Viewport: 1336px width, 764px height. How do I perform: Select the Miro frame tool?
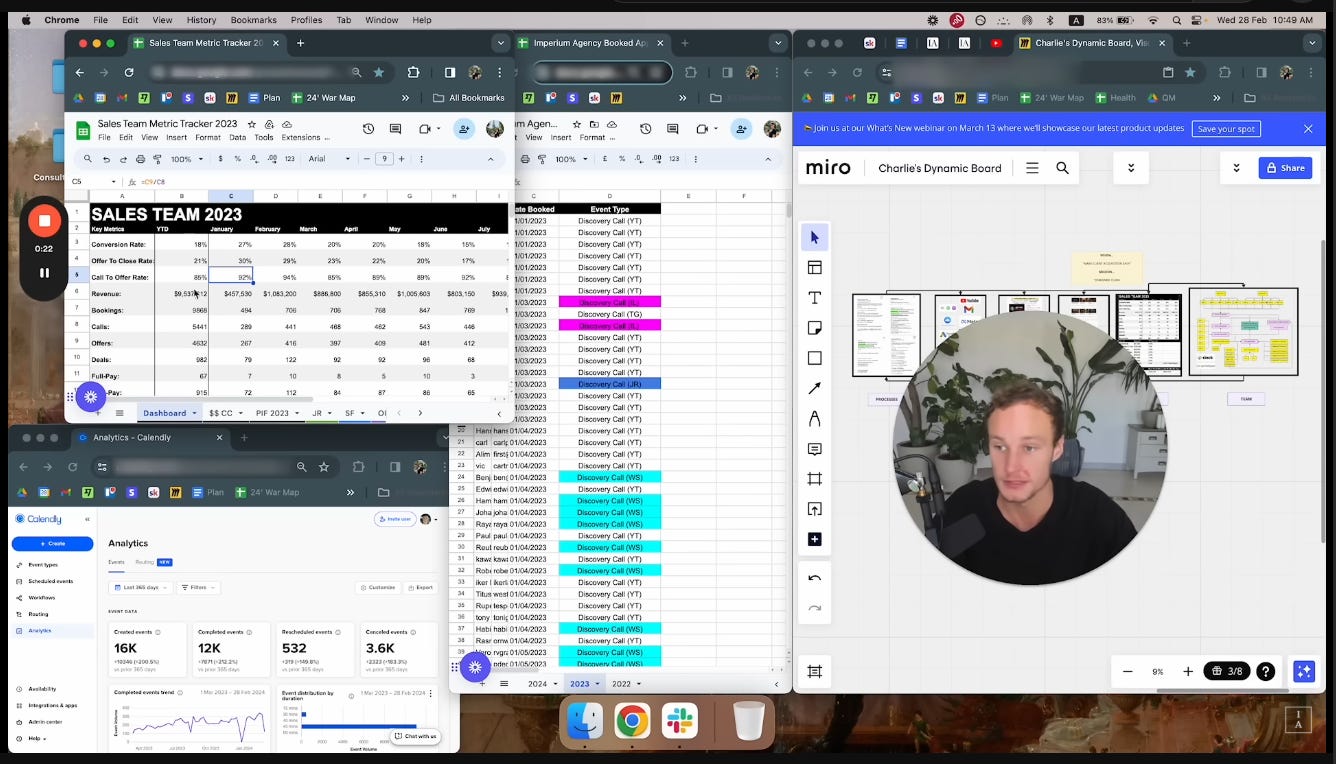814,479
